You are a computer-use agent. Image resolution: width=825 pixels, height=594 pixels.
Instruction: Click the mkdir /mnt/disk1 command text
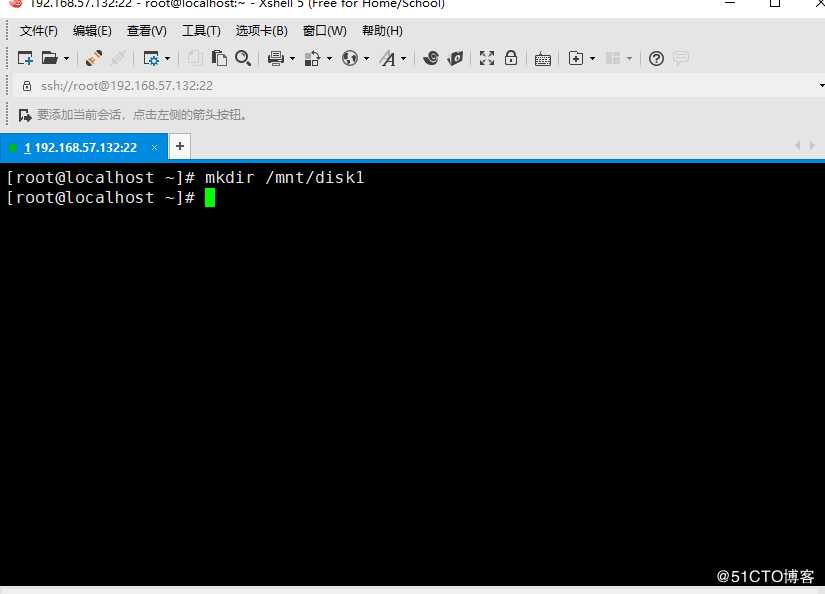[285, 178]
